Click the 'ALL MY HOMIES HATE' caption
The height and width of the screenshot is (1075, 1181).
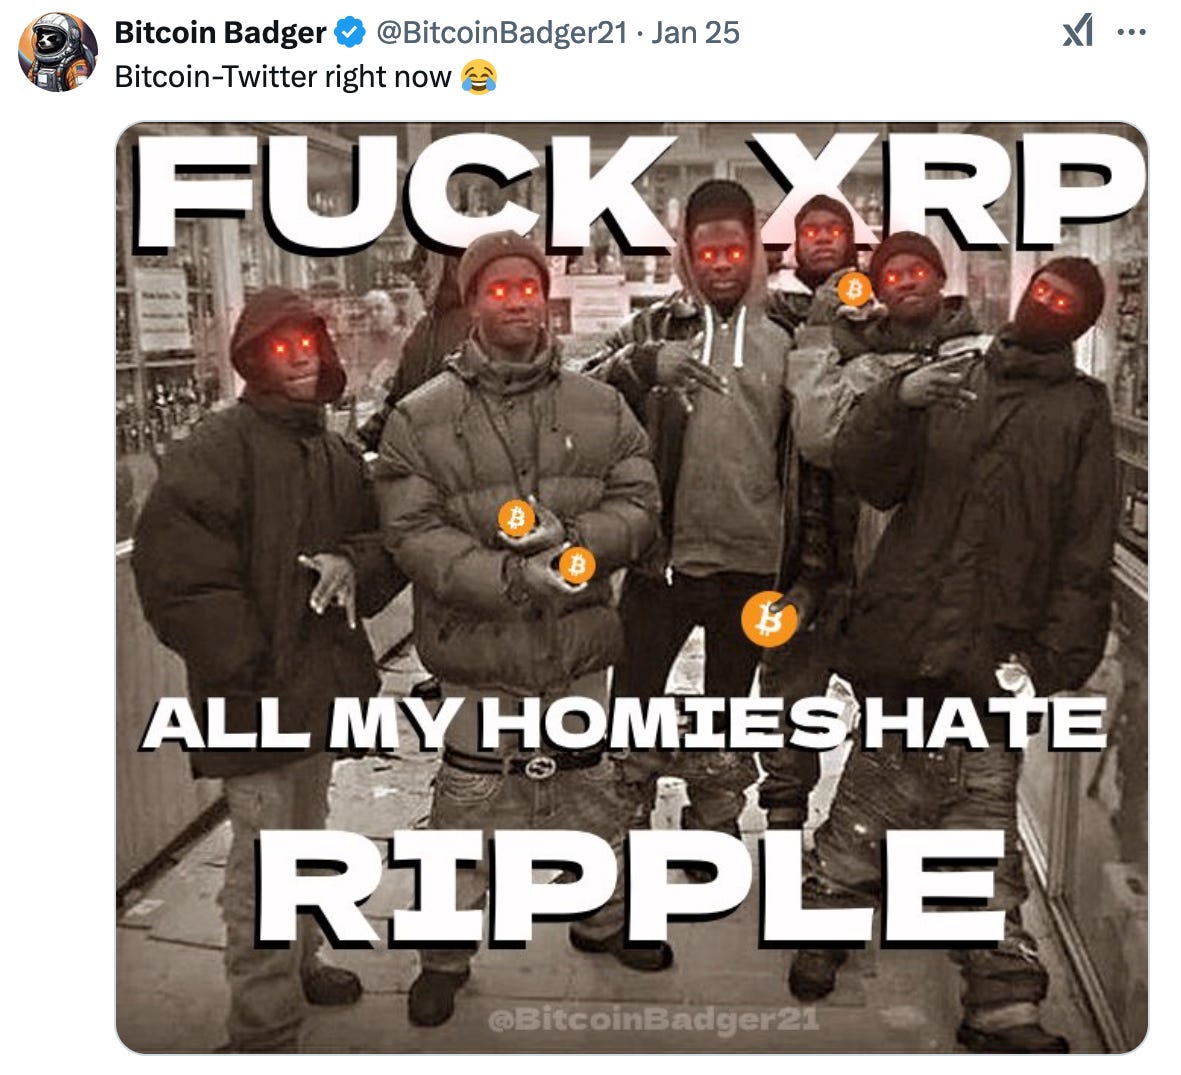coord(624,723)
